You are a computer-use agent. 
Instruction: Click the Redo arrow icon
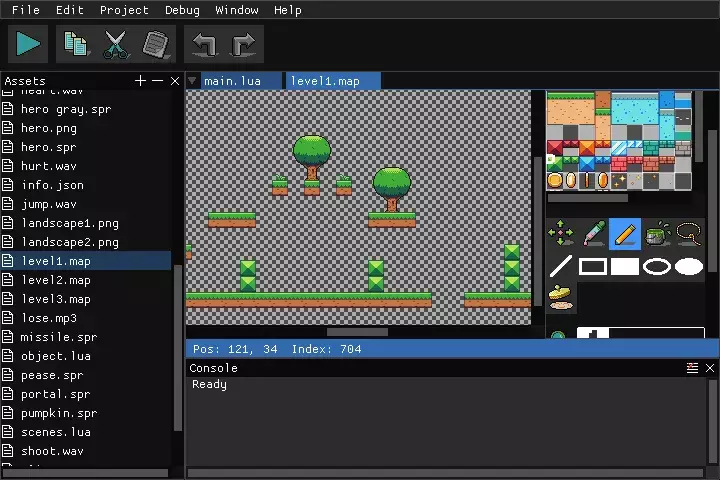coord(244,44)
